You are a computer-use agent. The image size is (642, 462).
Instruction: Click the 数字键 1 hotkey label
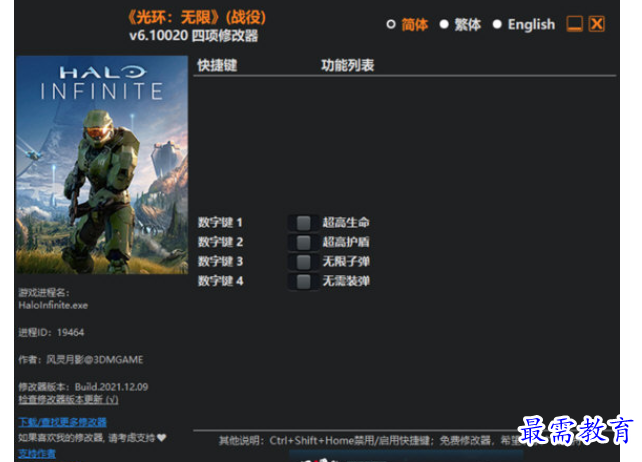(220, 223)
